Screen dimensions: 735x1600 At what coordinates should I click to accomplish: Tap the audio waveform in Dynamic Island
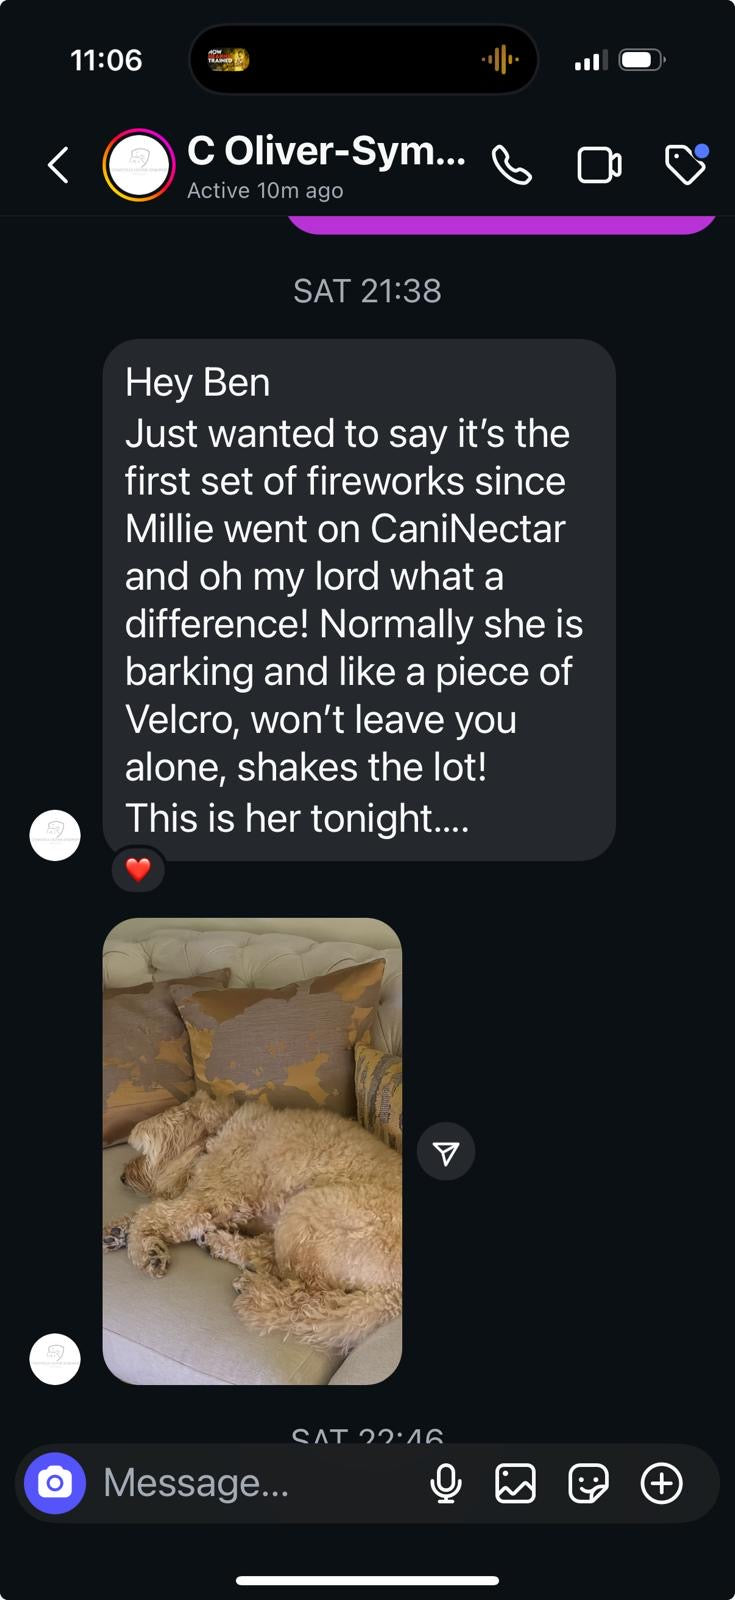500,60
